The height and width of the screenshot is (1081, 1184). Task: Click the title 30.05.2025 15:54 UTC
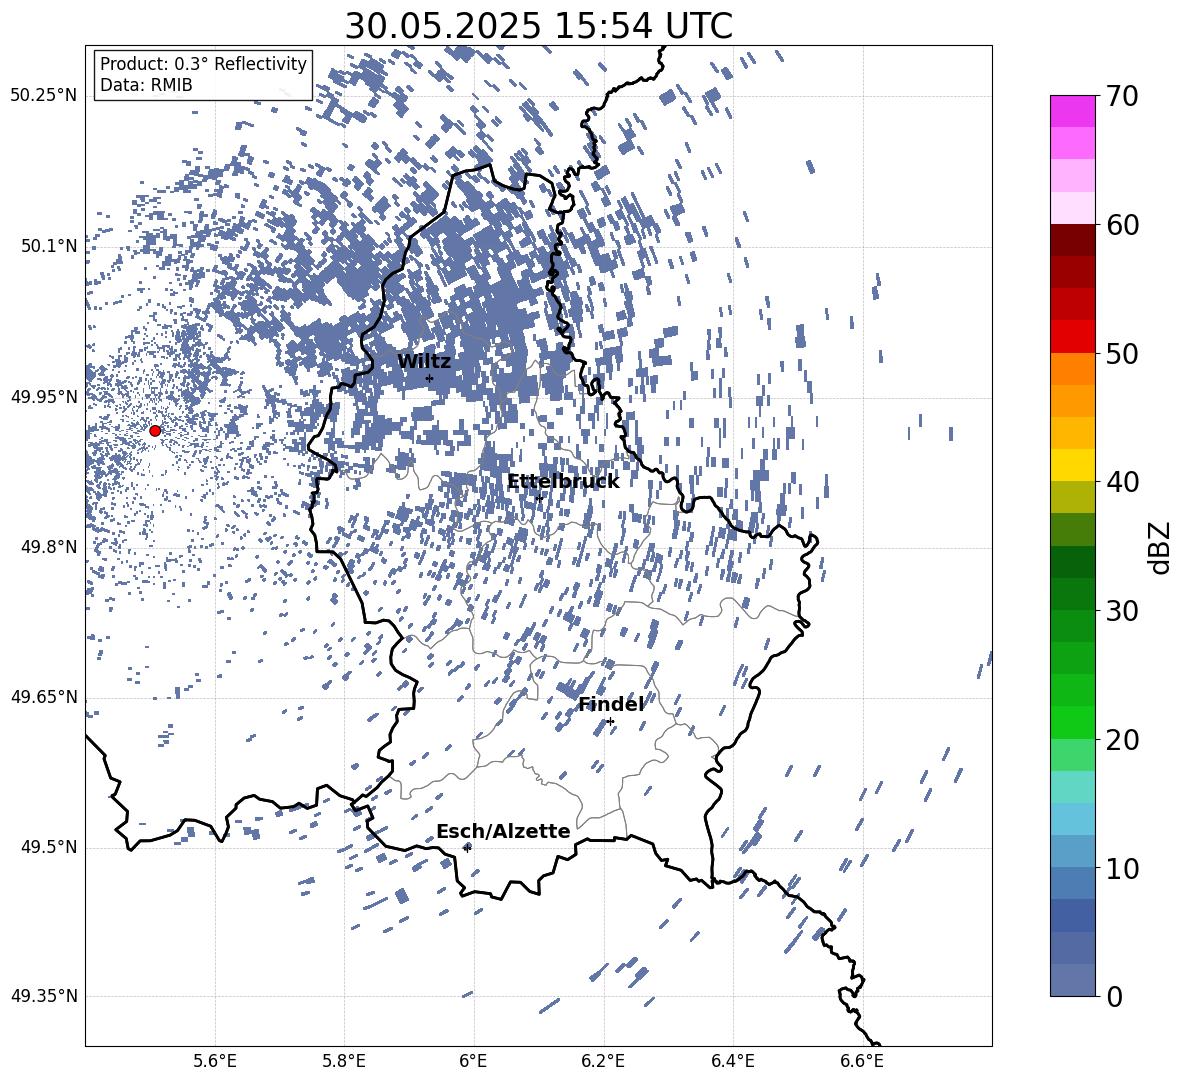pyautogui.click(x=538, y=26)
